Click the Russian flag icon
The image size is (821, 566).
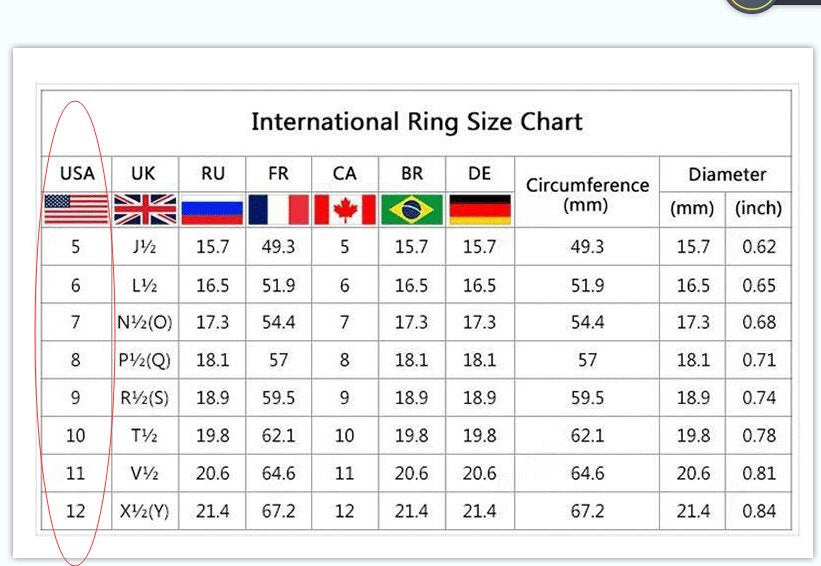213,209
